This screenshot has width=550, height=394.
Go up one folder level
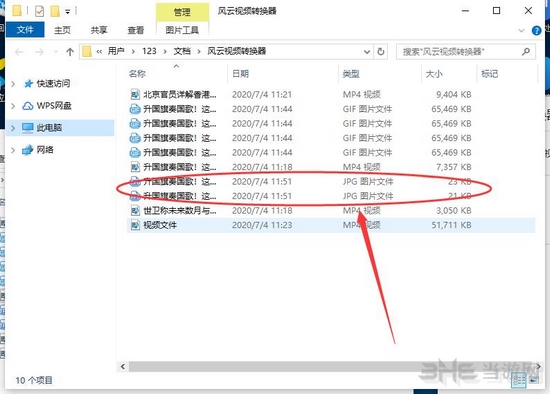click(x=70, y=52)
